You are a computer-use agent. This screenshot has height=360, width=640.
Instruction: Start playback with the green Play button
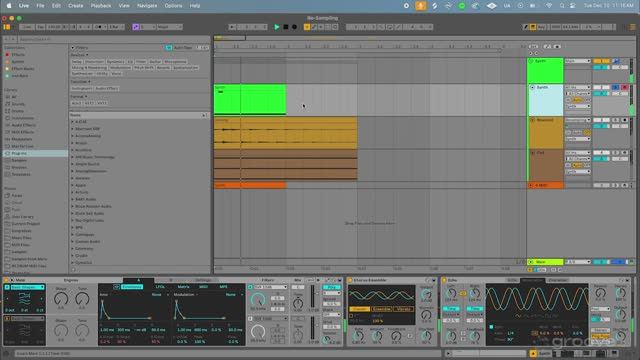276,27
